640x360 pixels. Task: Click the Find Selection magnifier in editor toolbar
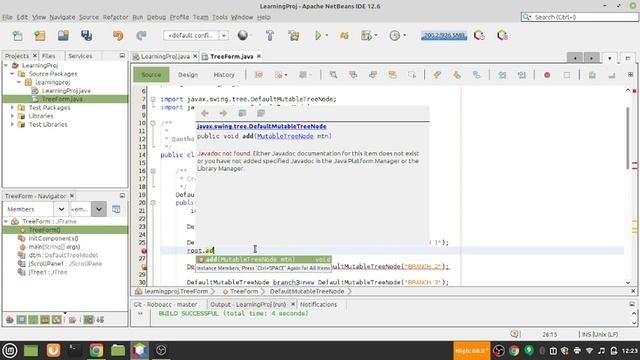point(333,75)
